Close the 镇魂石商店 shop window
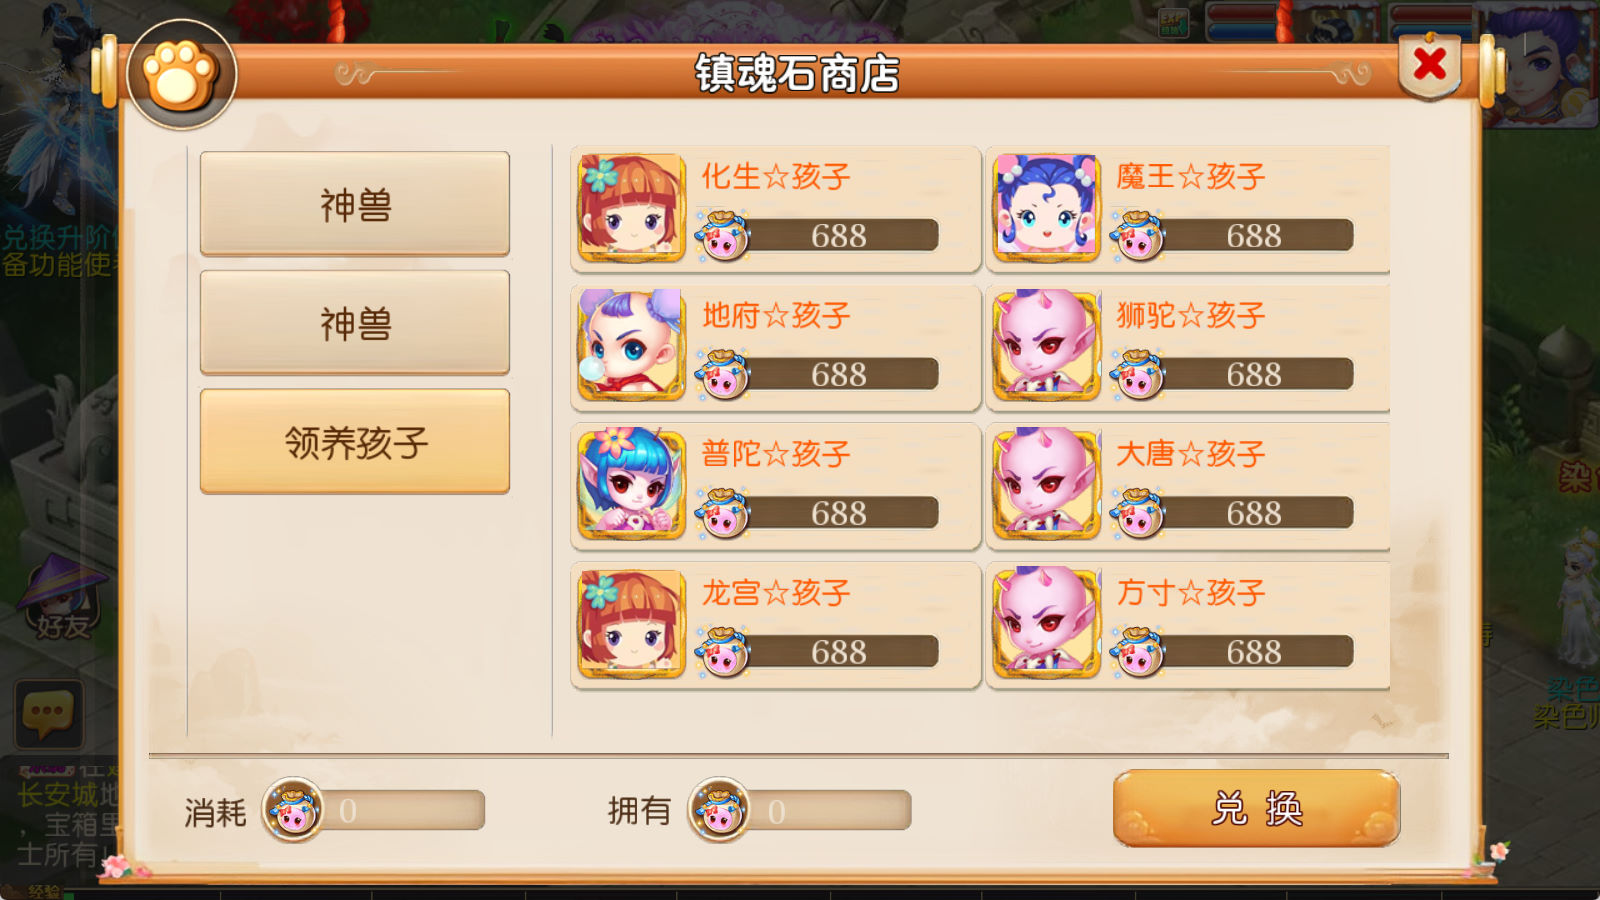This screenshot has width=1600, height=900. tap(1430, 65)
